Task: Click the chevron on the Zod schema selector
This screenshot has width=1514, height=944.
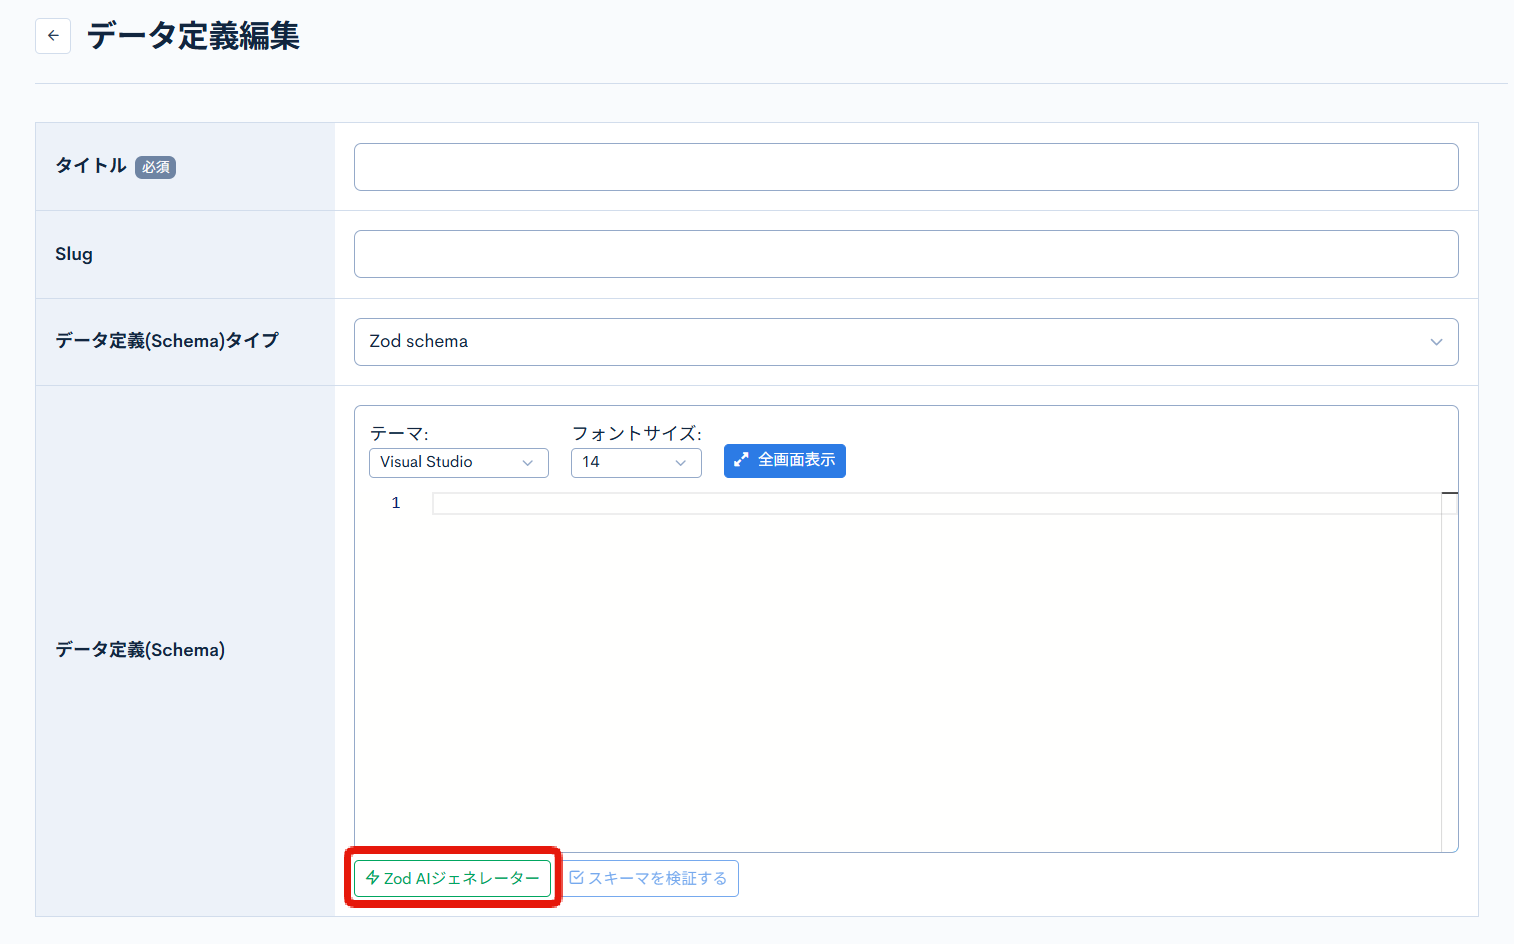Action: [1437, 341]
